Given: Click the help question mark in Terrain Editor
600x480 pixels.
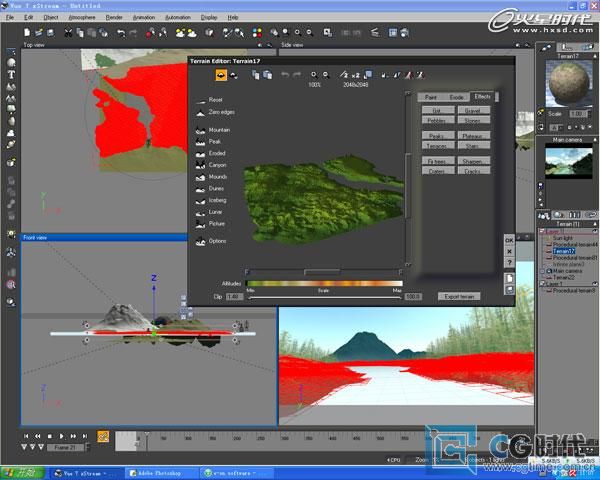Looking at the screenshot, I should click(509, 263).
